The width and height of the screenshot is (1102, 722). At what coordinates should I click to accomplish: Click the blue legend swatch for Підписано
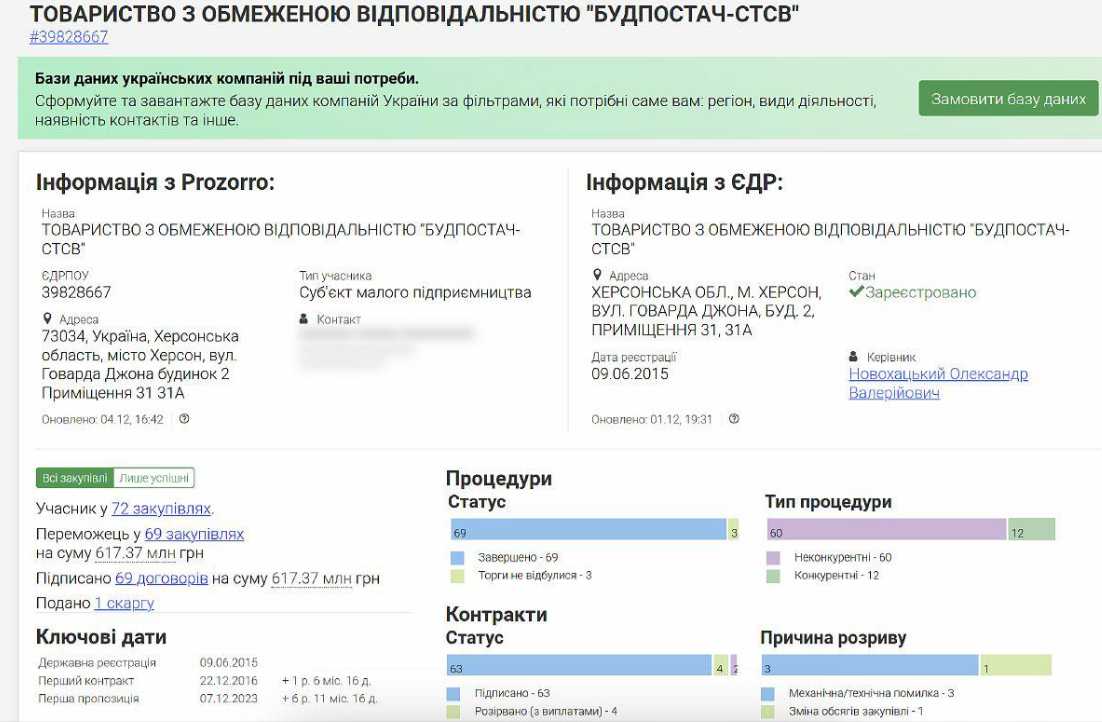click(453, 694)
